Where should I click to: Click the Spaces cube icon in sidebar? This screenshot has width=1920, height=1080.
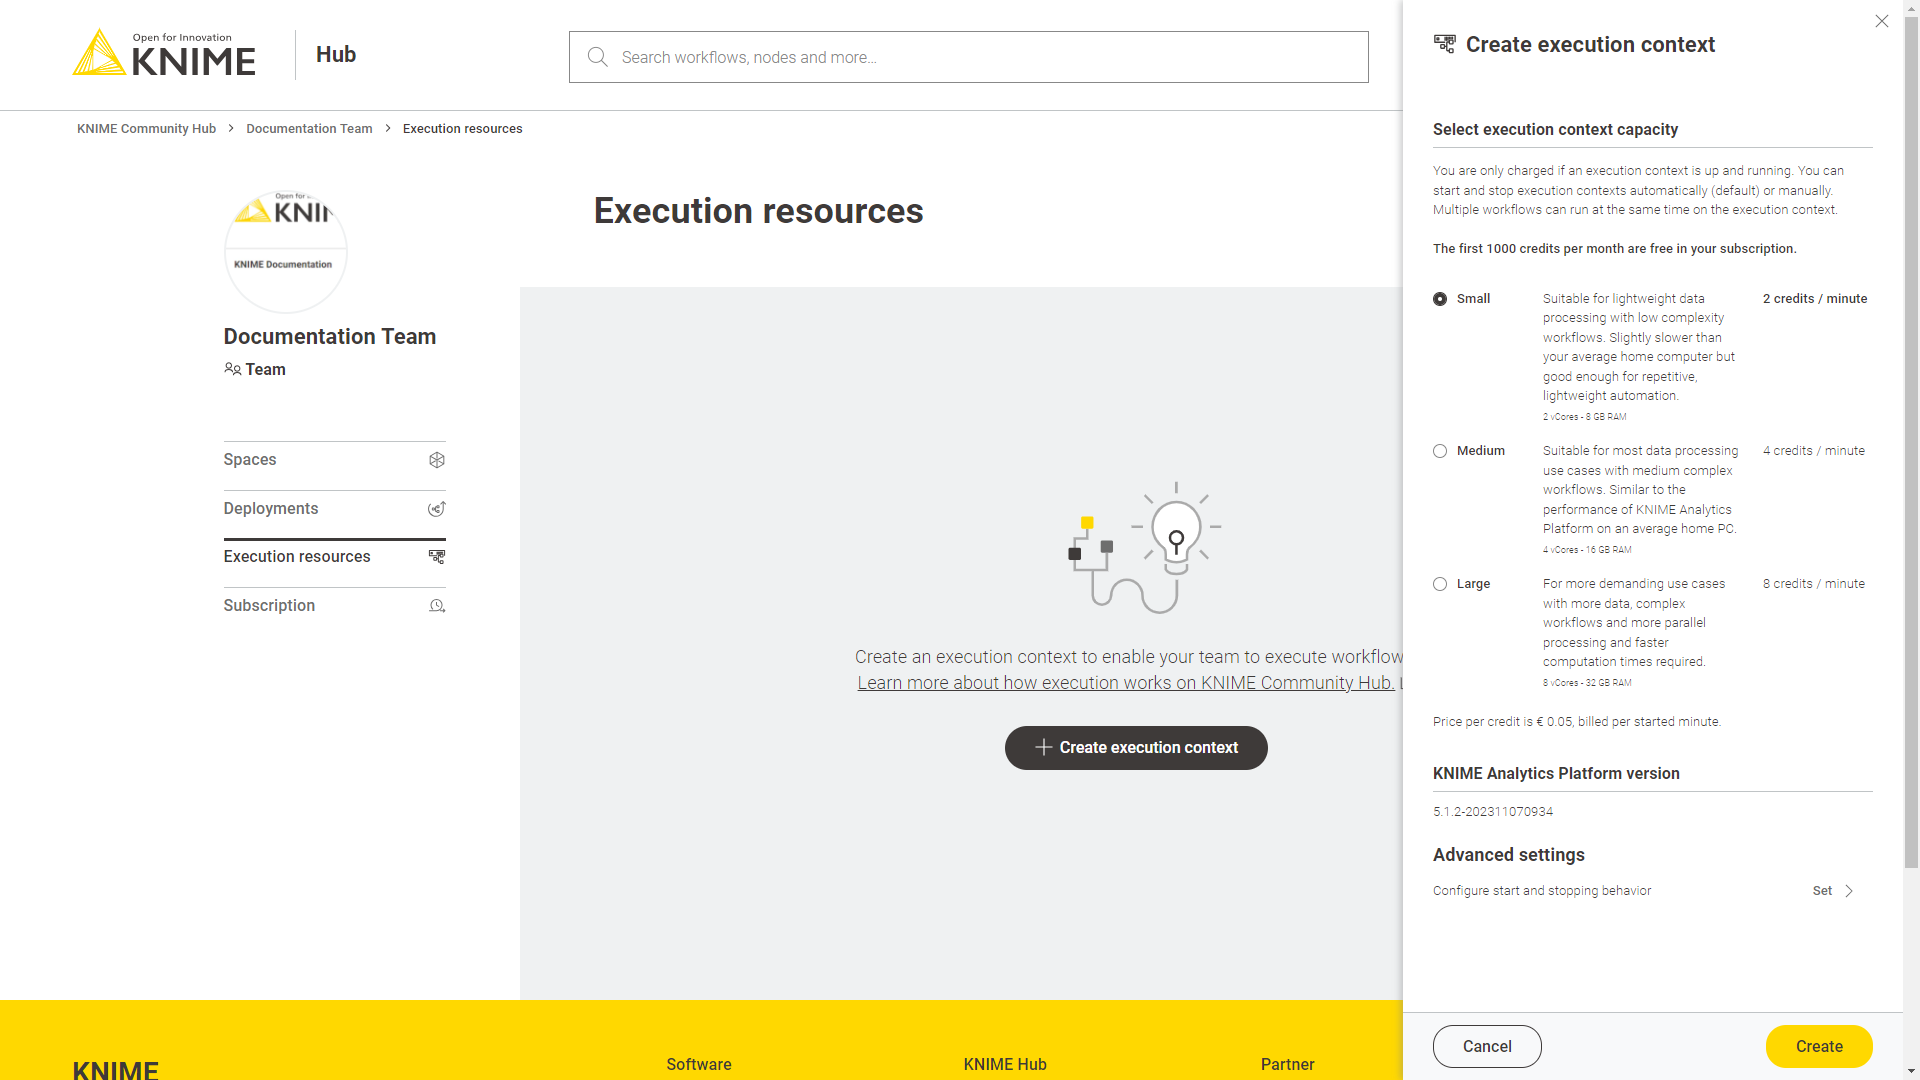(437, 460)
